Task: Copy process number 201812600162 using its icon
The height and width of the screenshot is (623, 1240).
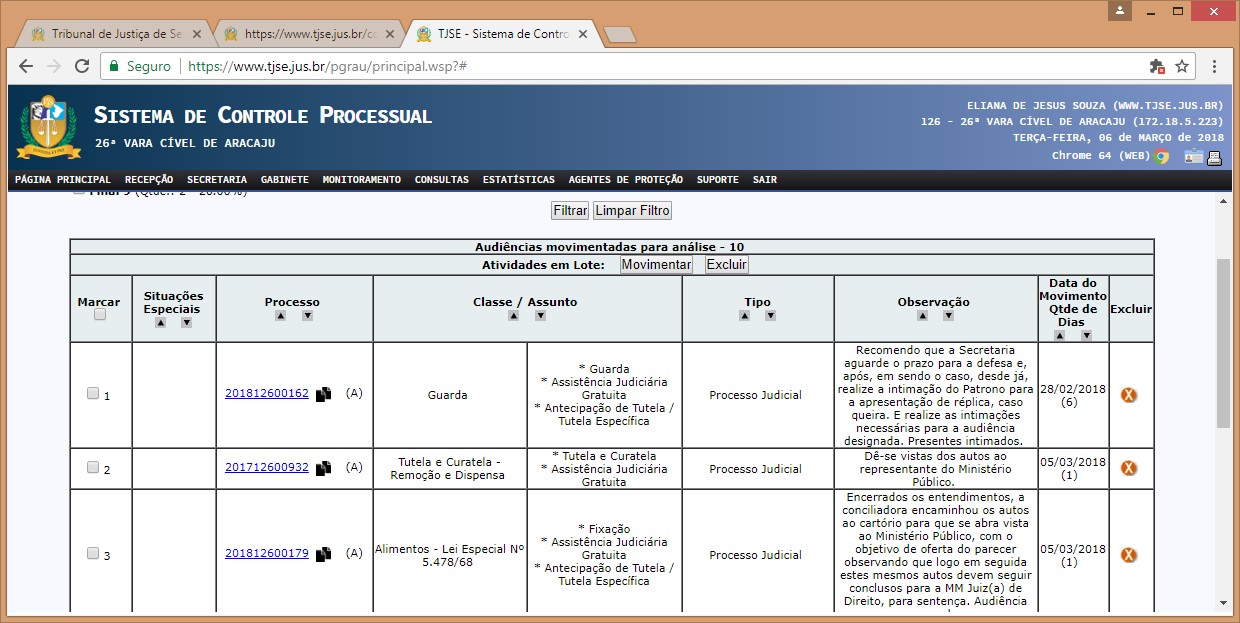Action: pos(323,394)
